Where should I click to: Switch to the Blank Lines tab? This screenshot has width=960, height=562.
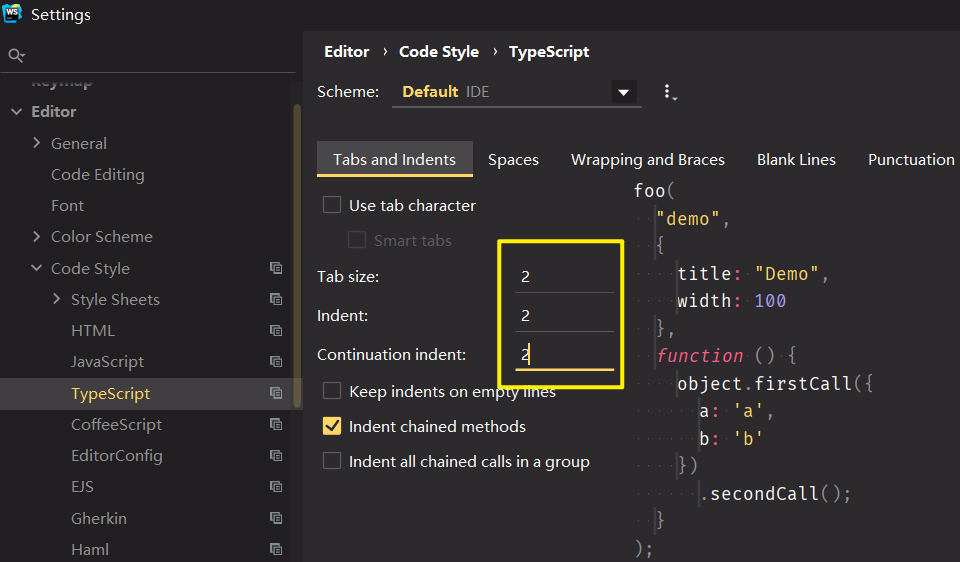796,160
